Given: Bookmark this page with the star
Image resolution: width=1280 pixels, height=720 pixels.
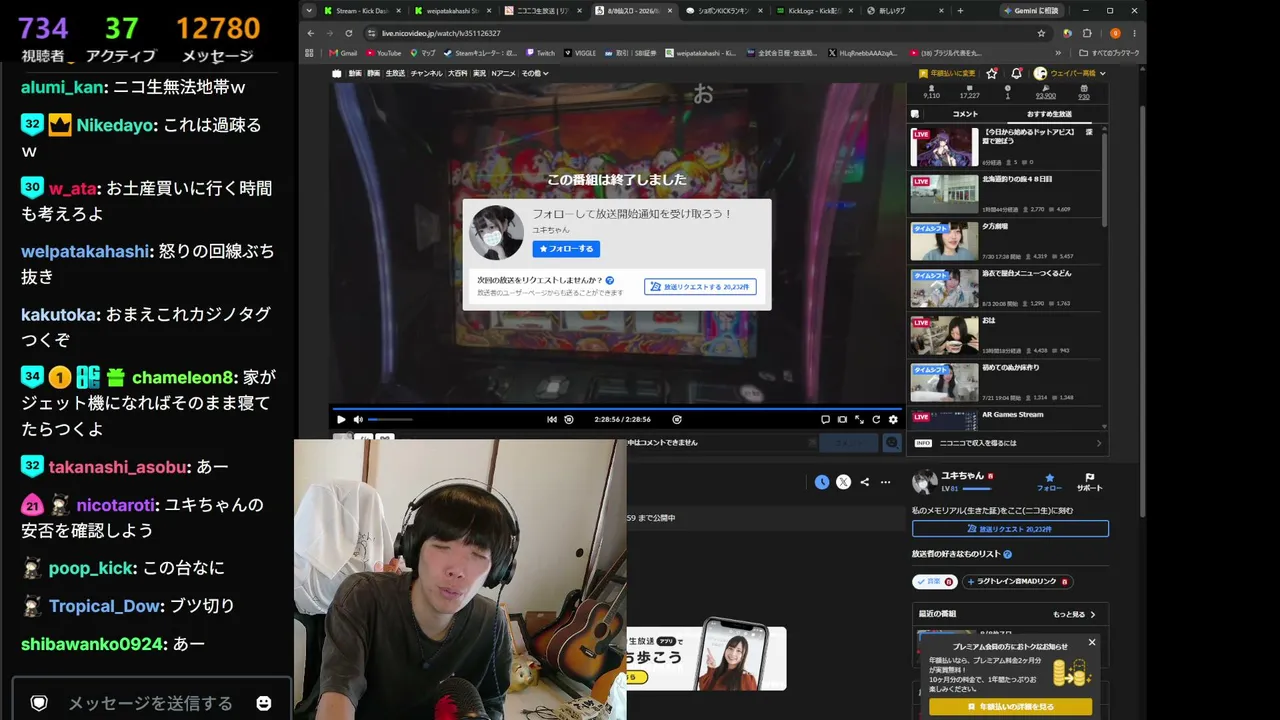Looking at the screenshot, I should tap(1041, 33).
